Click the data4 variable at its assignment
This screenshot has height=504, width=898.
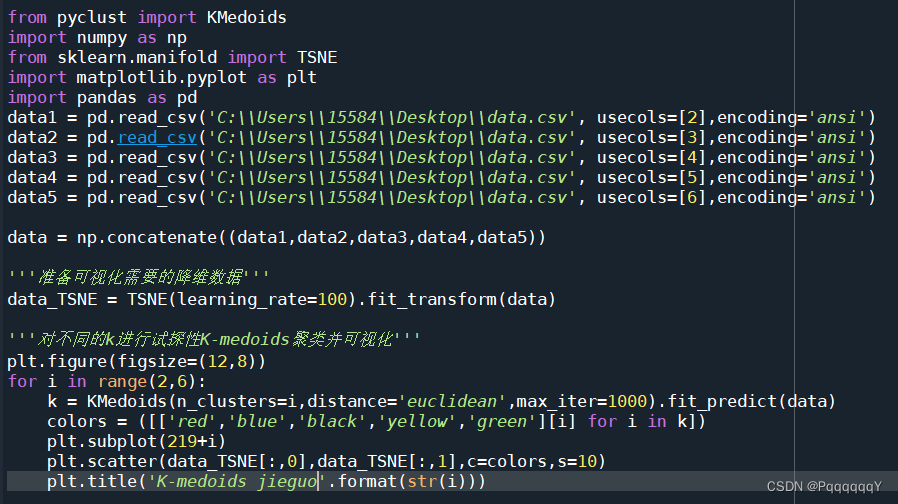[x=32, y=178]
